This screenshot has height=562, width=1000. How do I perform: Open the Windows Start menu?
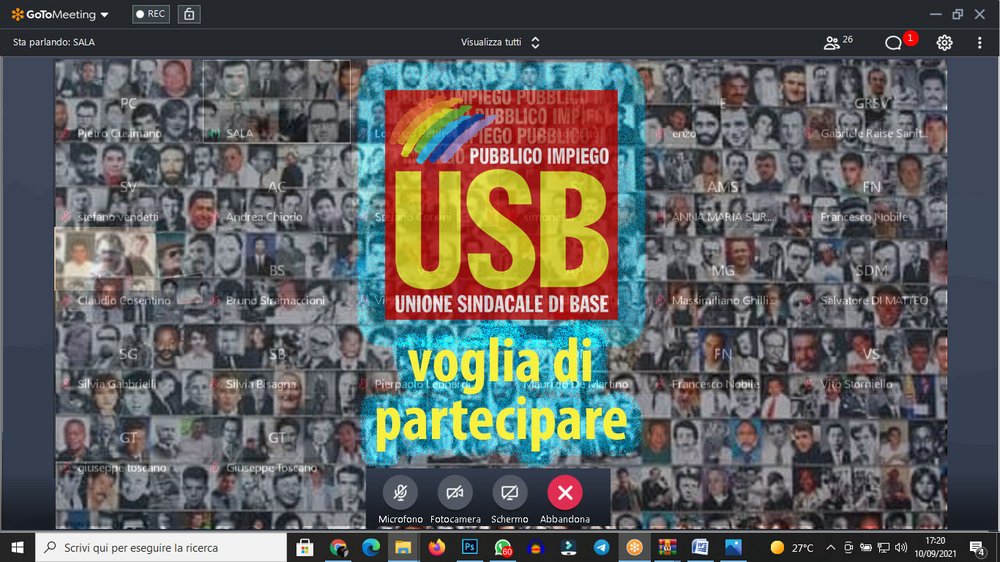tap(17, 547)
